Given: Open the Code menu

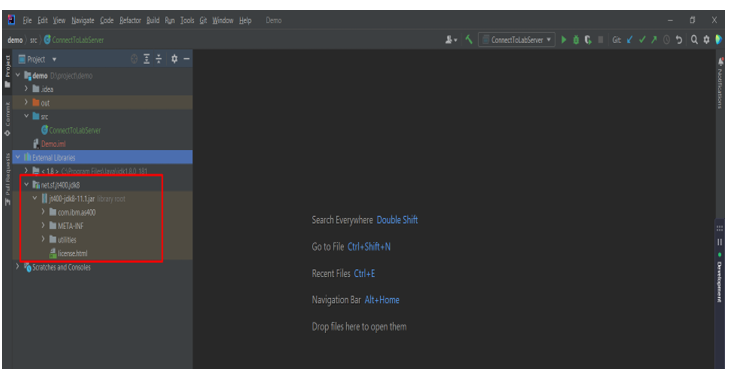Looking at the screenshot, I should (107, 20).
